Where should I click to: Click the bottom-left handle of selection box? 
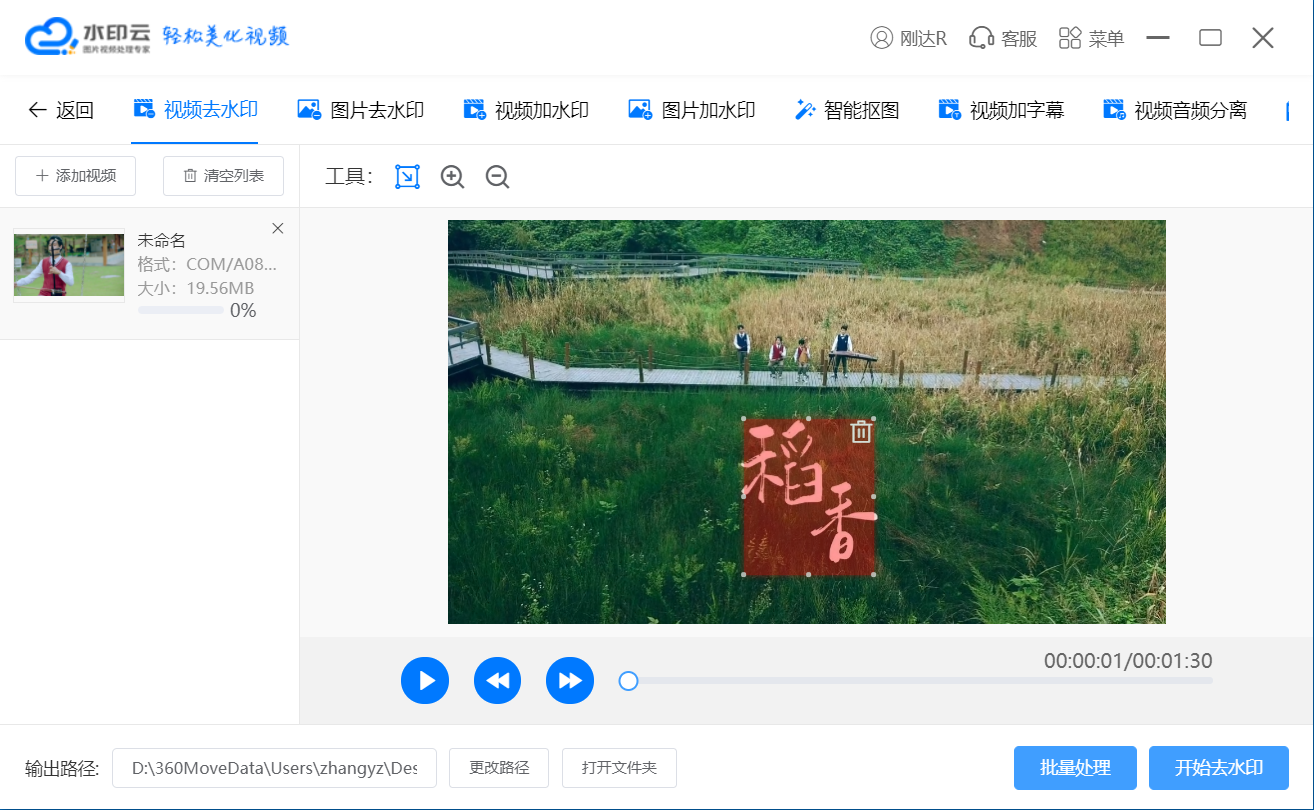744,575
